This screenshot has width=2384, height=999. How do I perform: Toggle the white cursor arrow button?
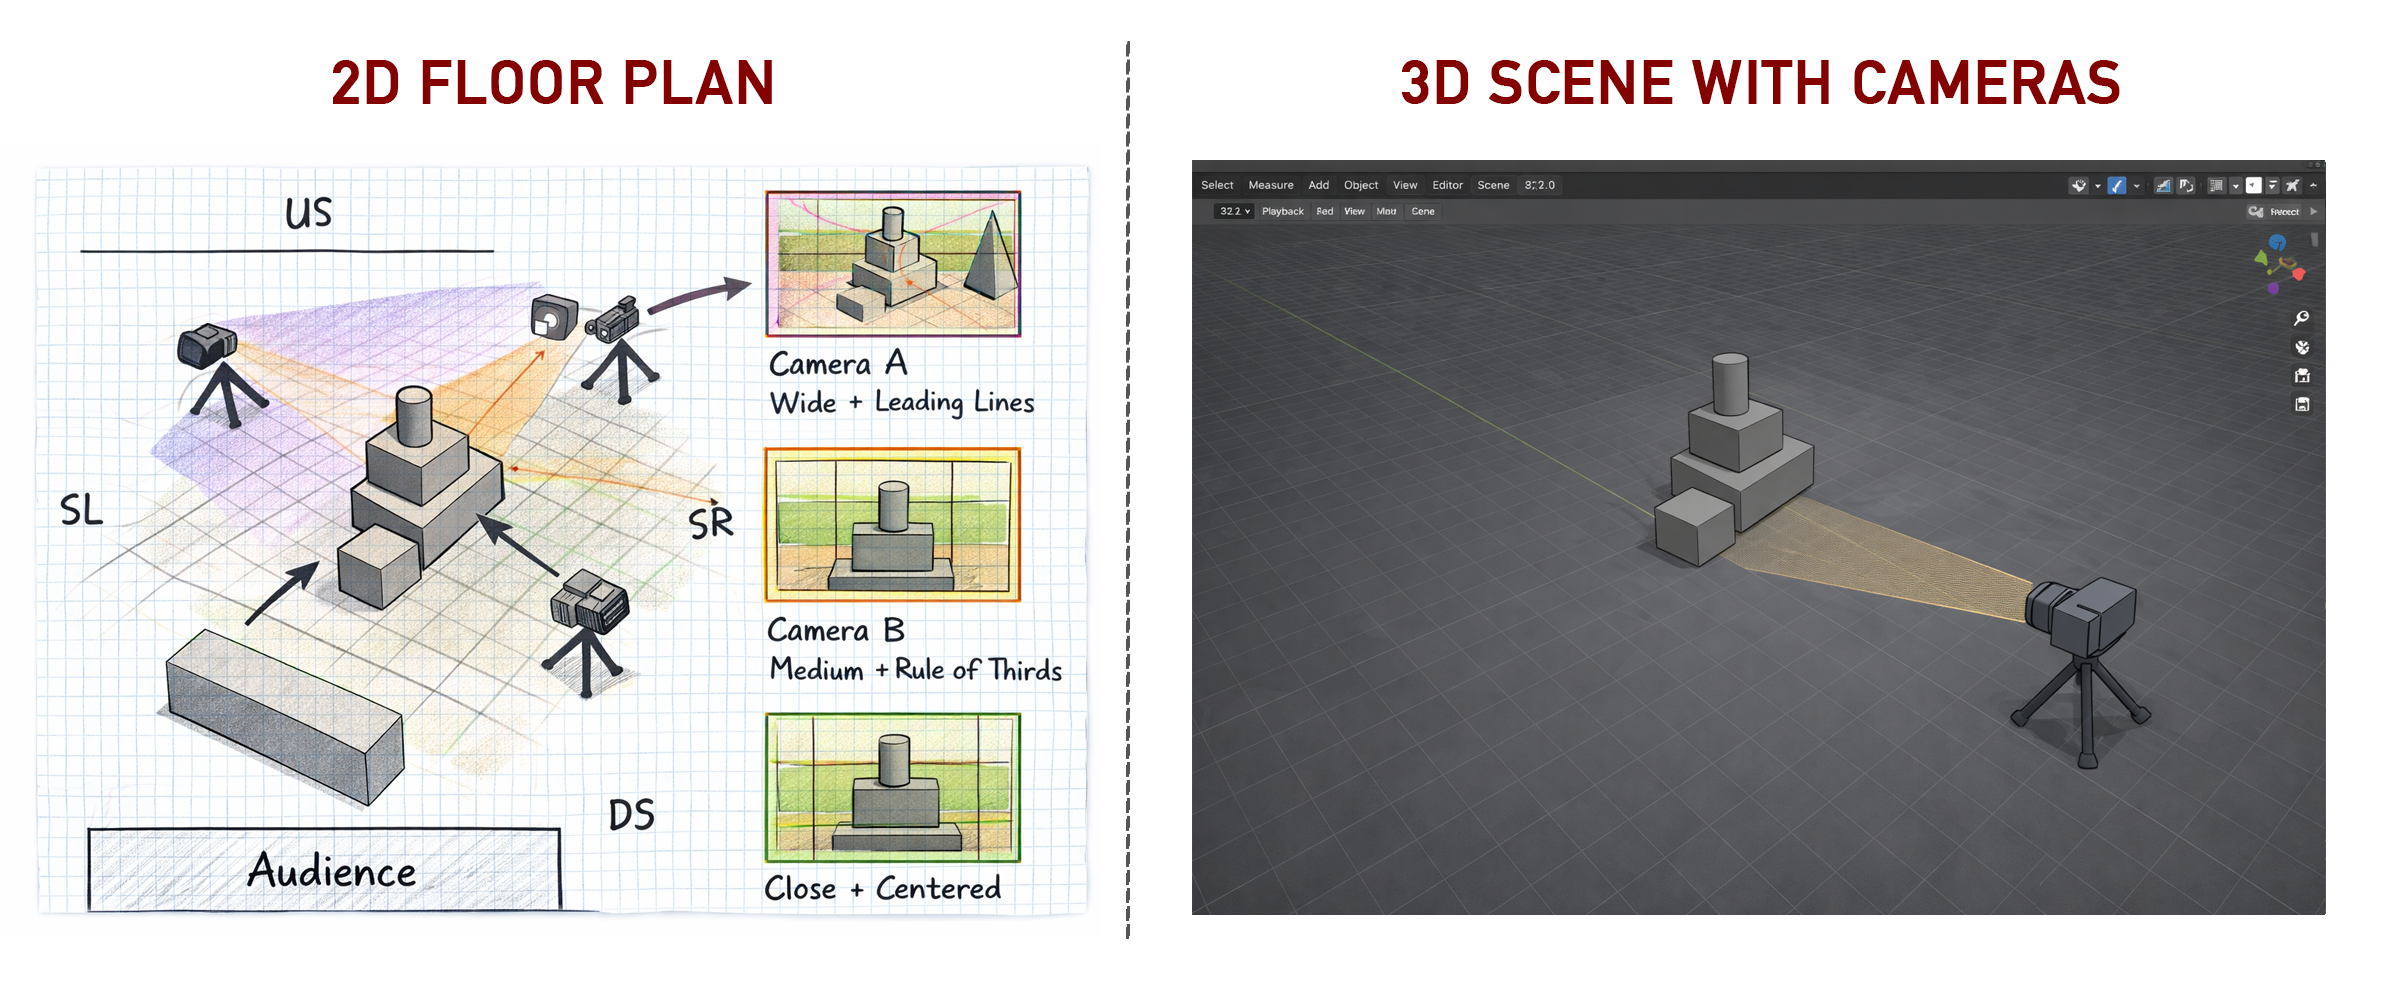2253,185
